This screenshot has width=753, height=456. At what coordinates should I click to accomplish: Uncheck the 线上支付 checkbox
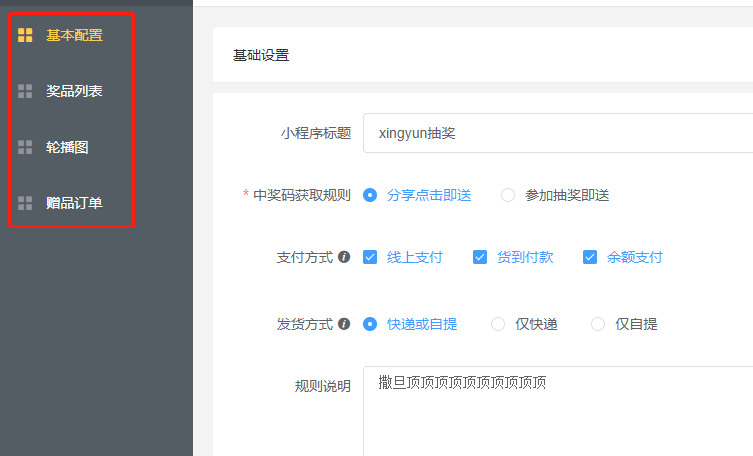(x=370, y=257)
